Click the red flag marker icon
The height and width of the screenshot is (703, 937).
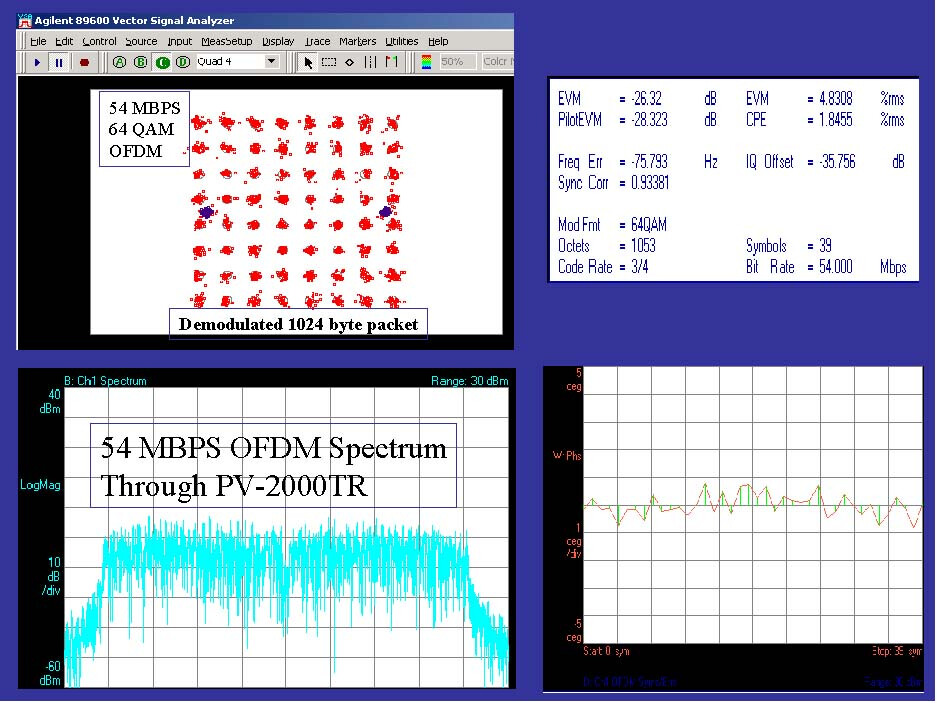click(391, 62)
